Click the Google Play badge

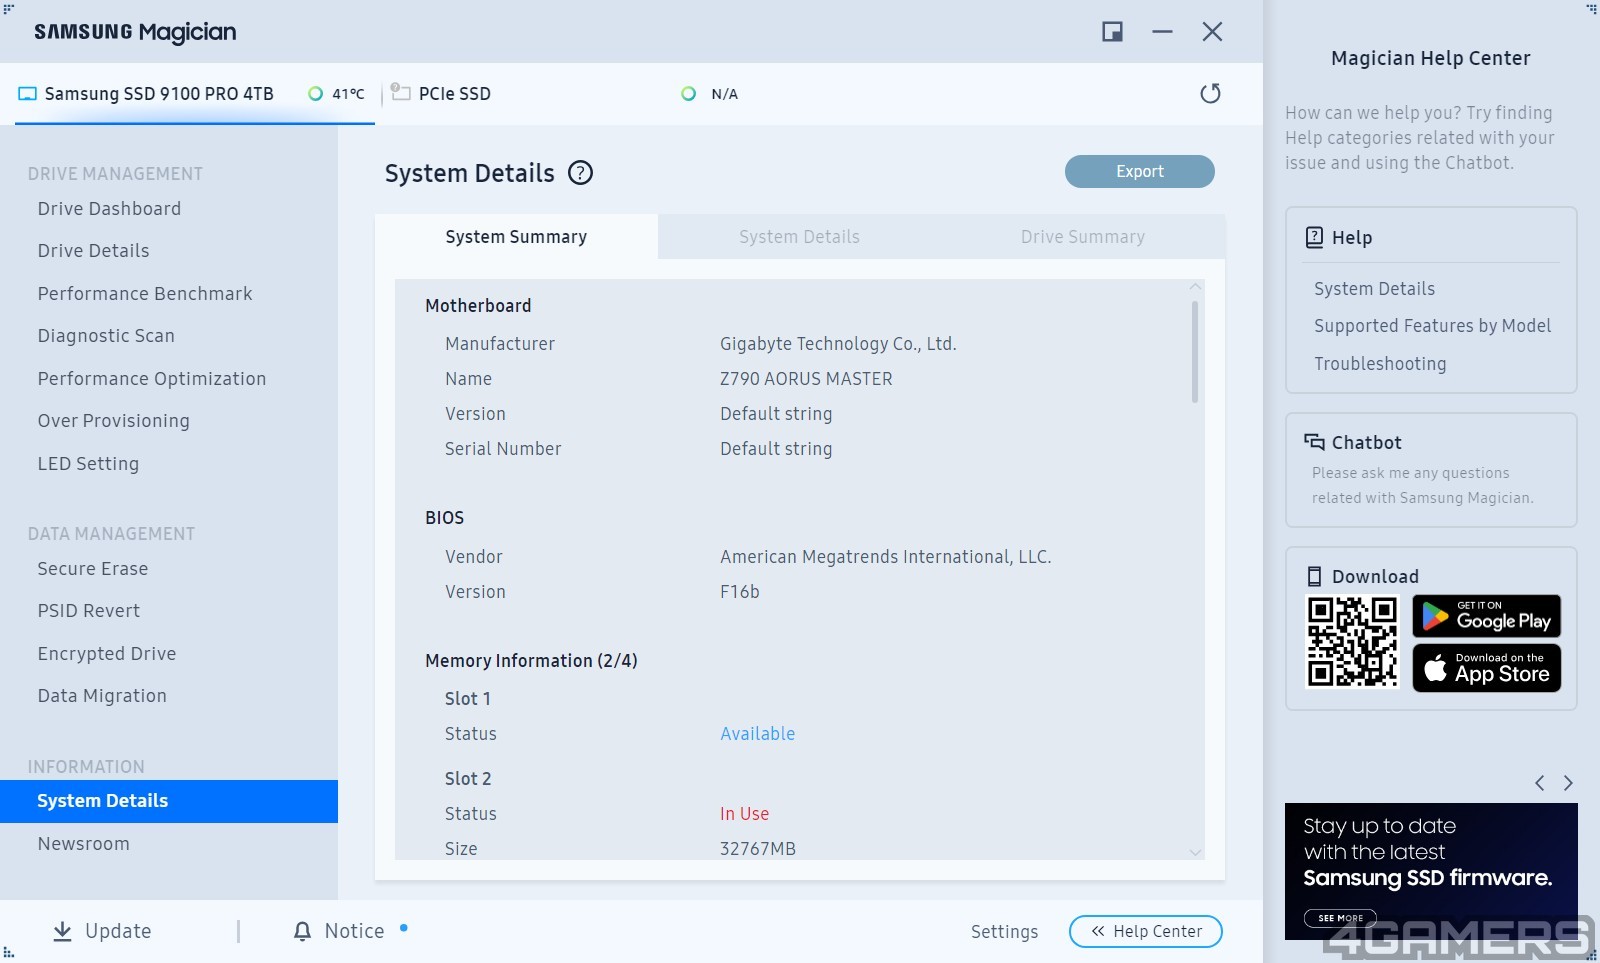(1486, 616)
